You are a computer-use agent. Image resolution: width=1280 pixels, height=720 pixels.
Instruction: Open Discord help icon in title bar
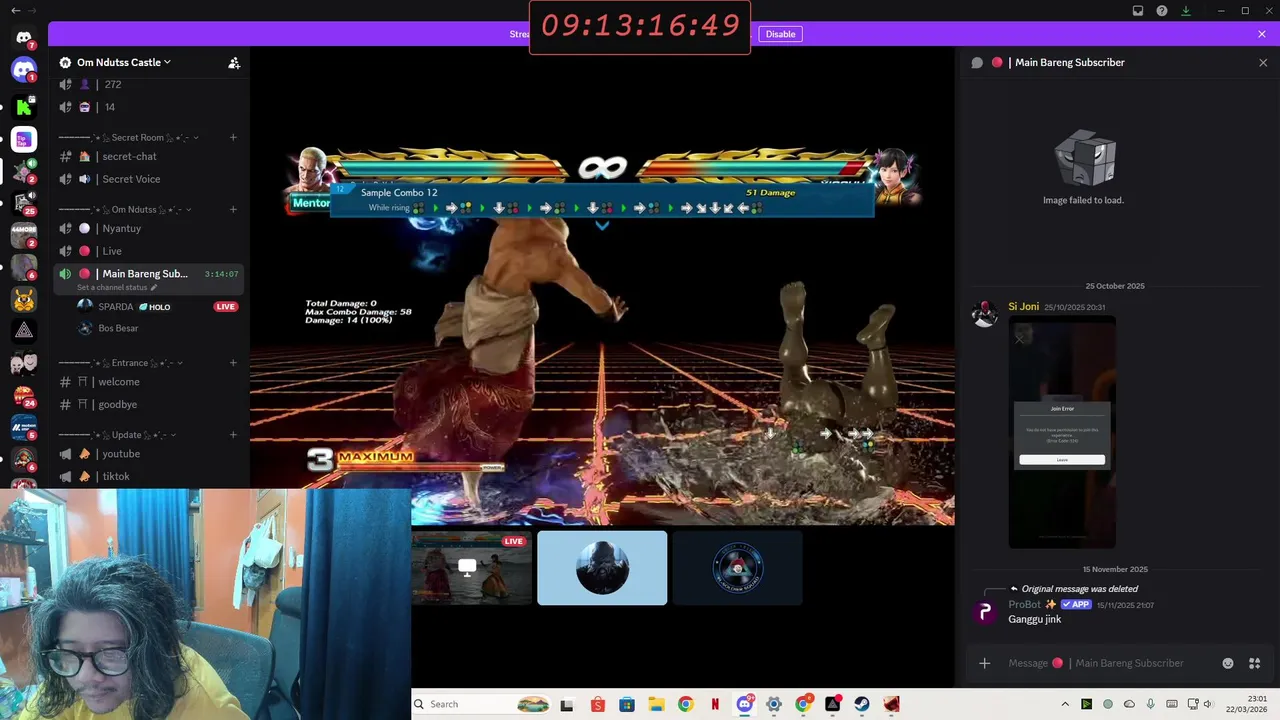[x=1162, y=11]
